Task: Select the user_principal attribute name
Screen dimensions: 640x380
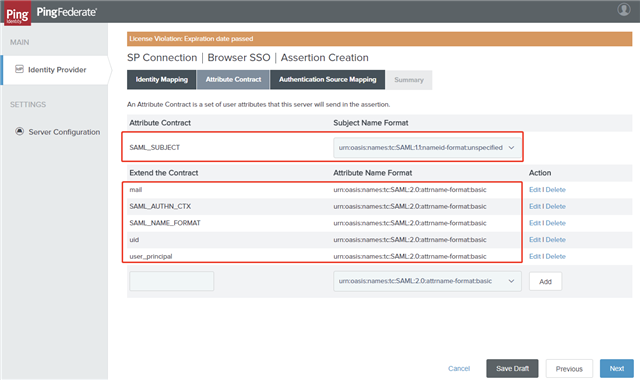Action: click(x=151, y=257)
